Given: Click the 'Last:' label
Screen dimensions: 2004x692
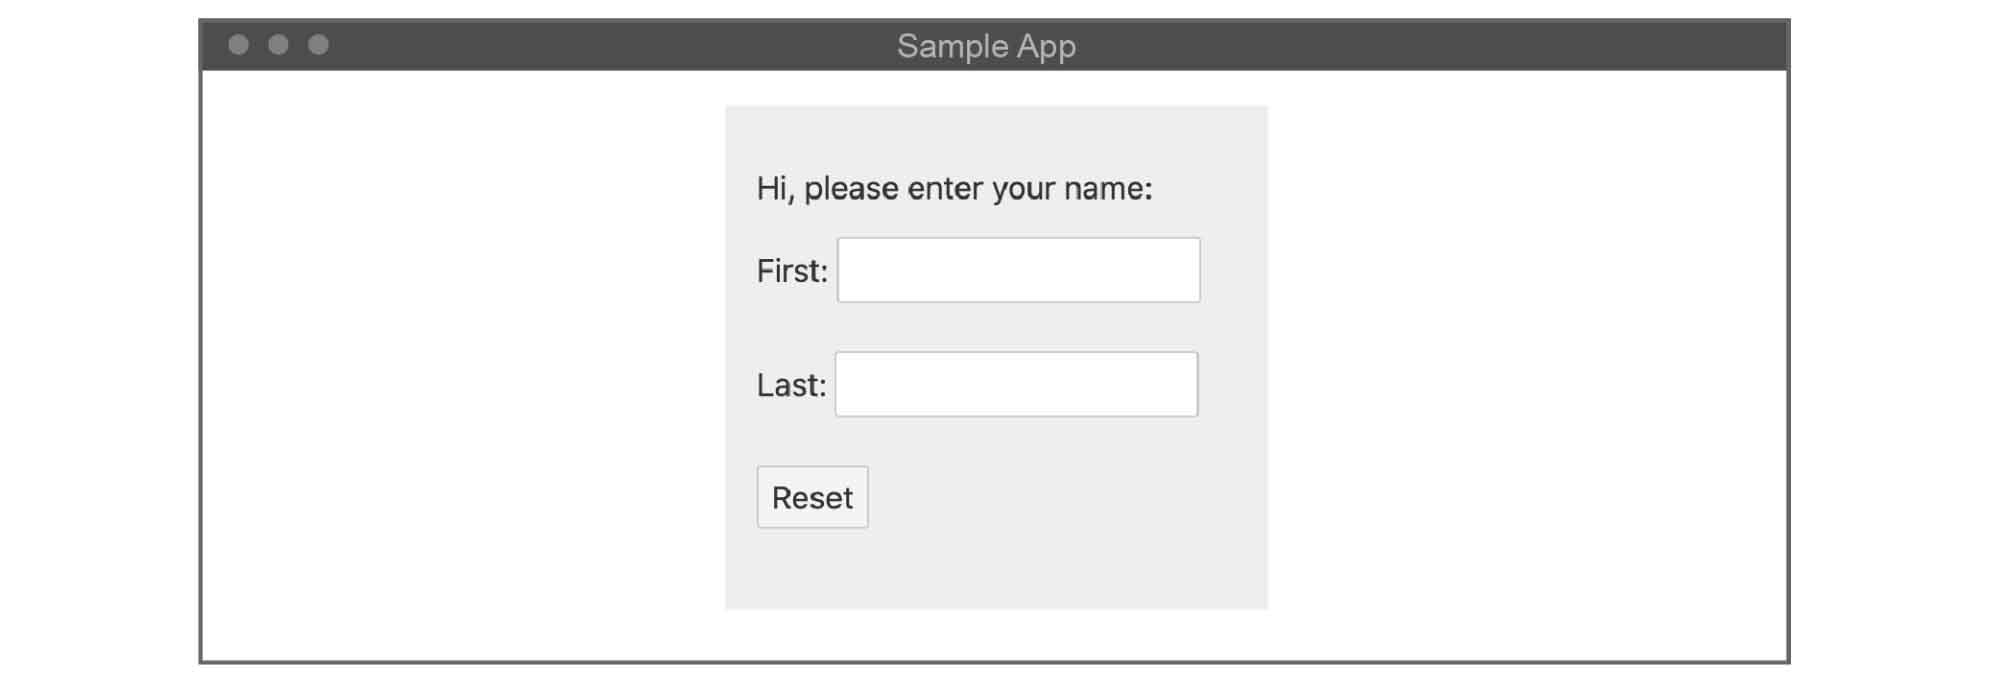Looking at the screenshot, I should pos(791,384).
